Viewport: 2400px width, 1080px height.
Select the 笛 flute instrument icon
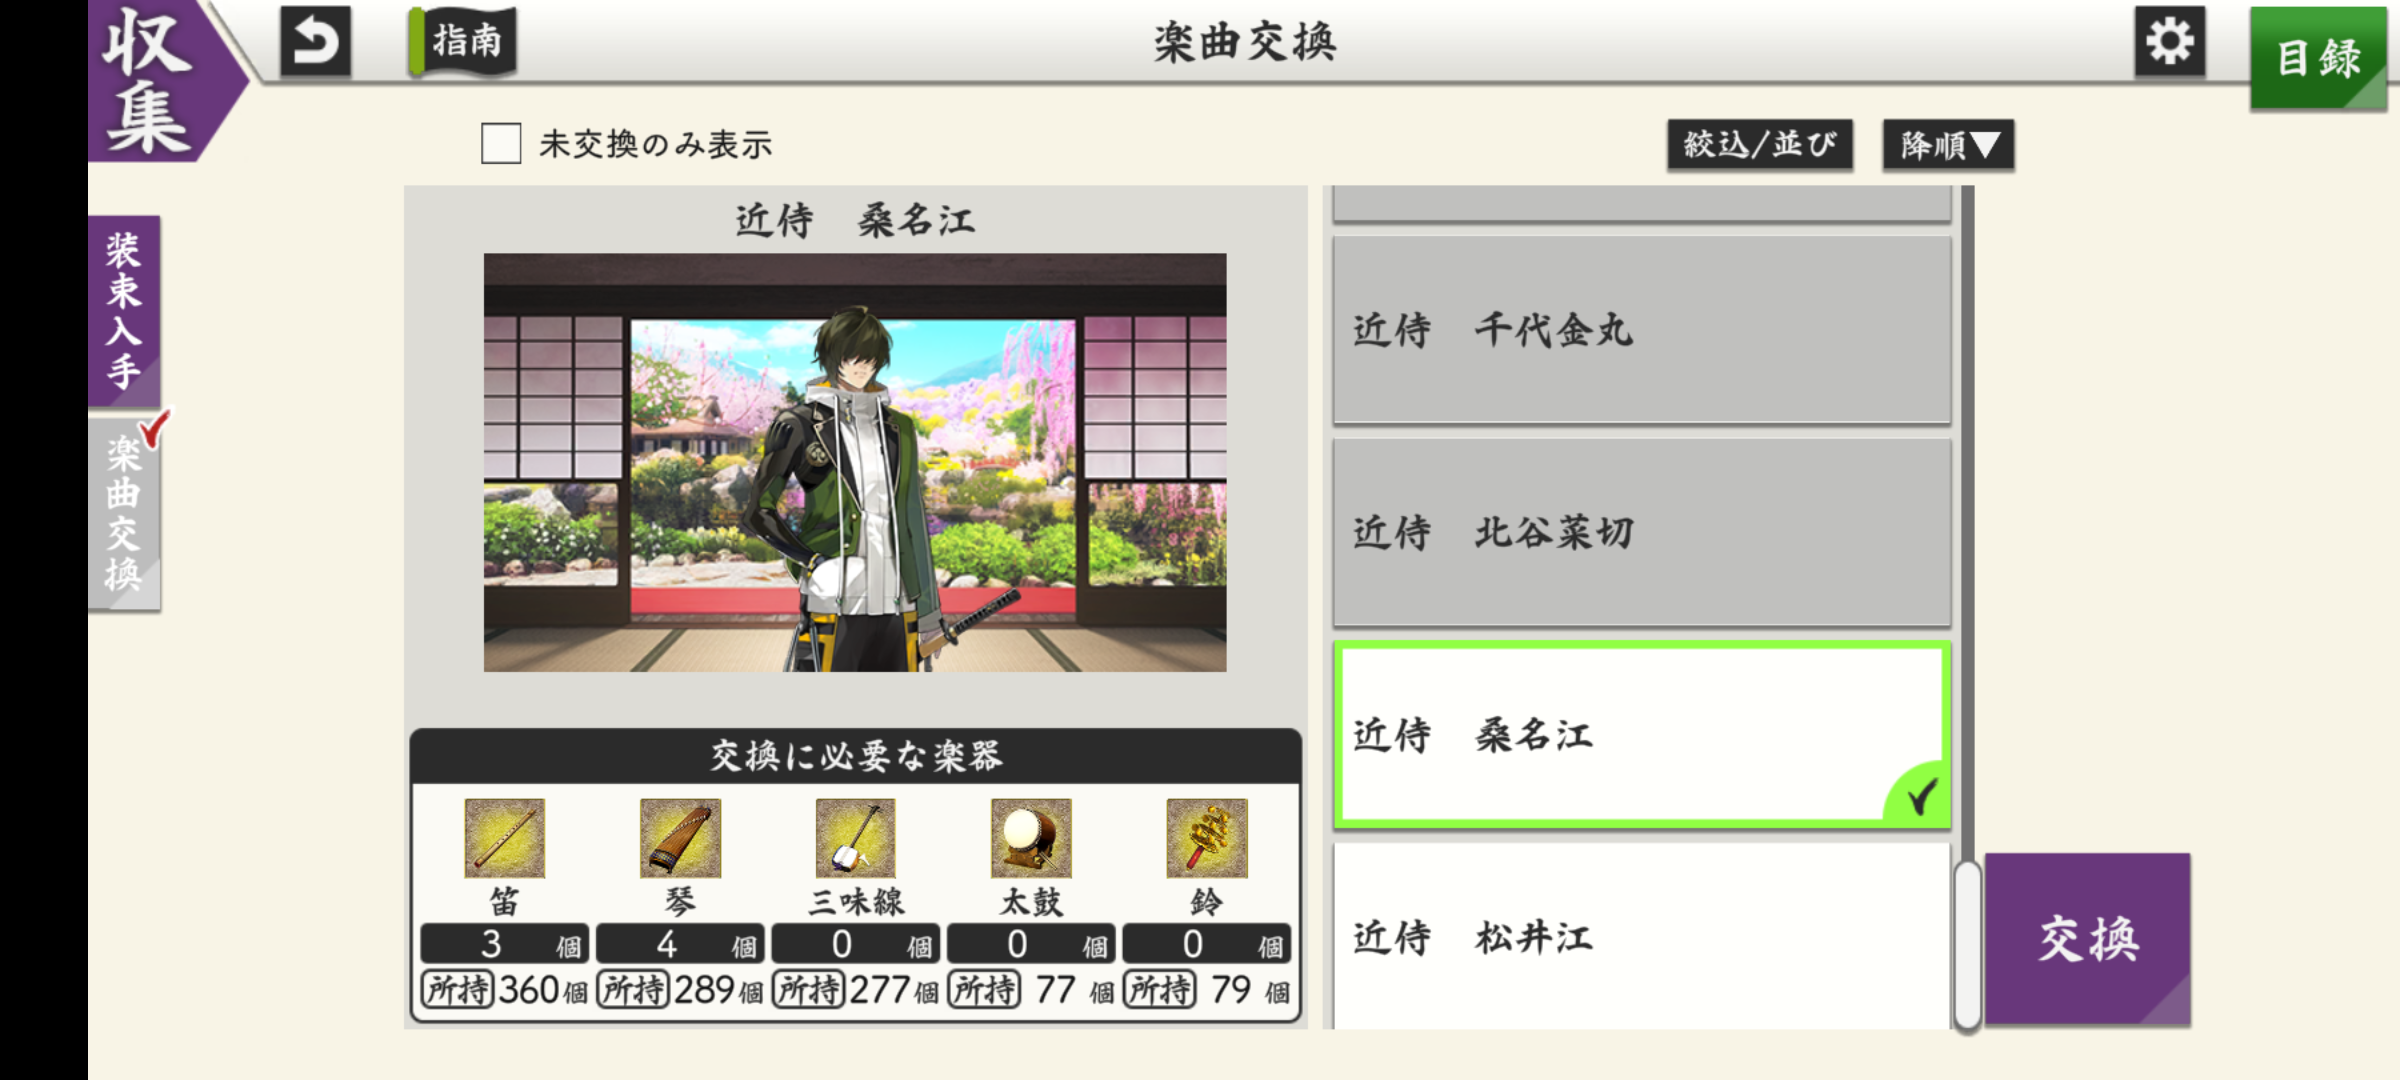[504, 838]
